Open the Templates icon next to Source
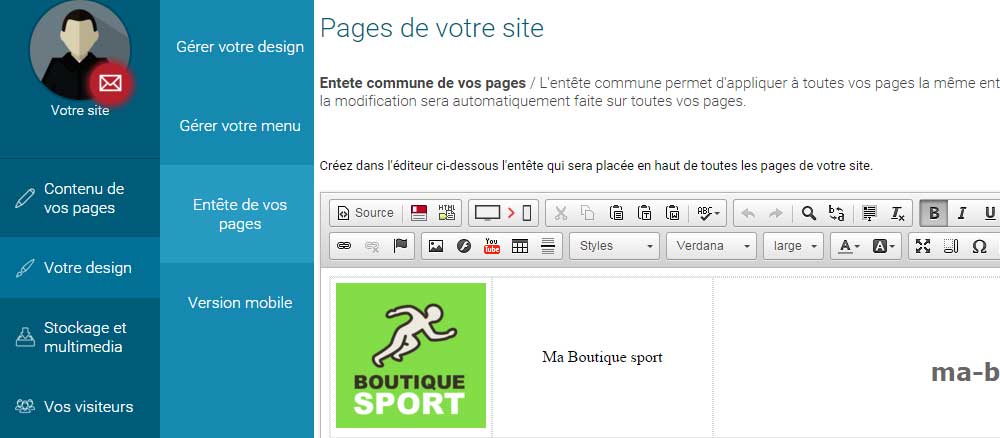1000x438 pixels. click(418, 213)
